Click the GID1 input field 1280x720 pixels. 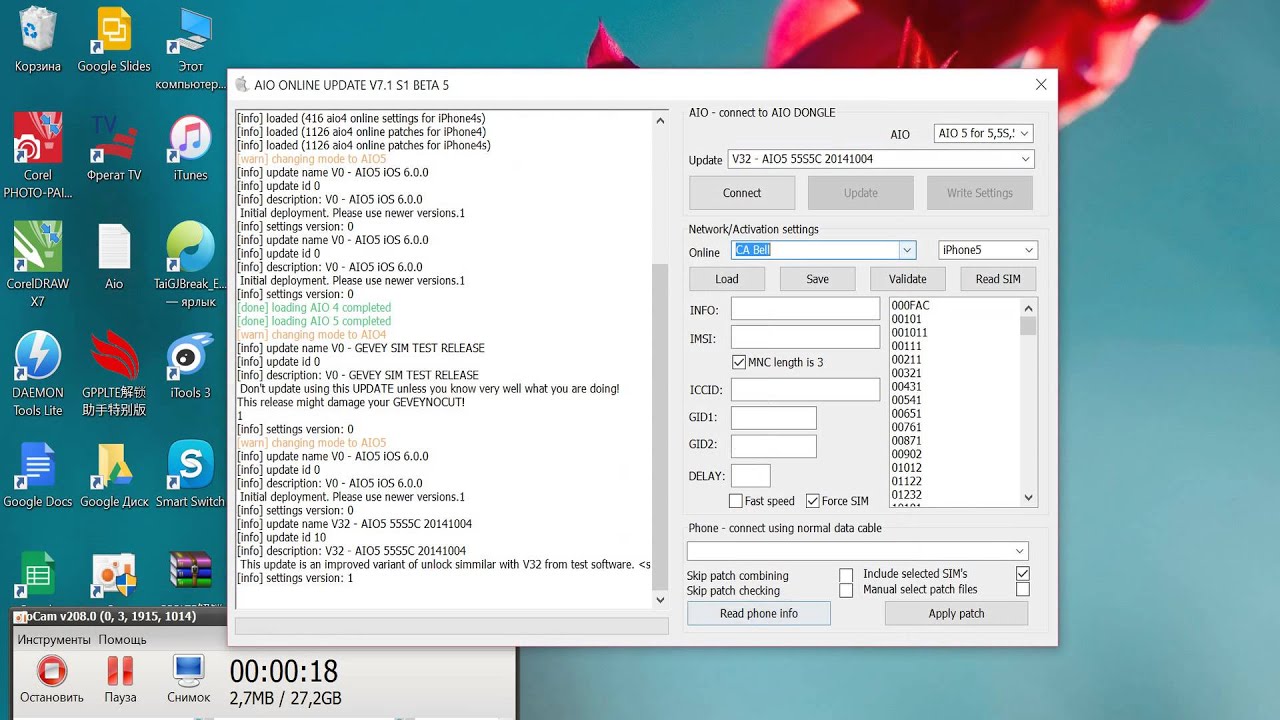tap(774, 418)
